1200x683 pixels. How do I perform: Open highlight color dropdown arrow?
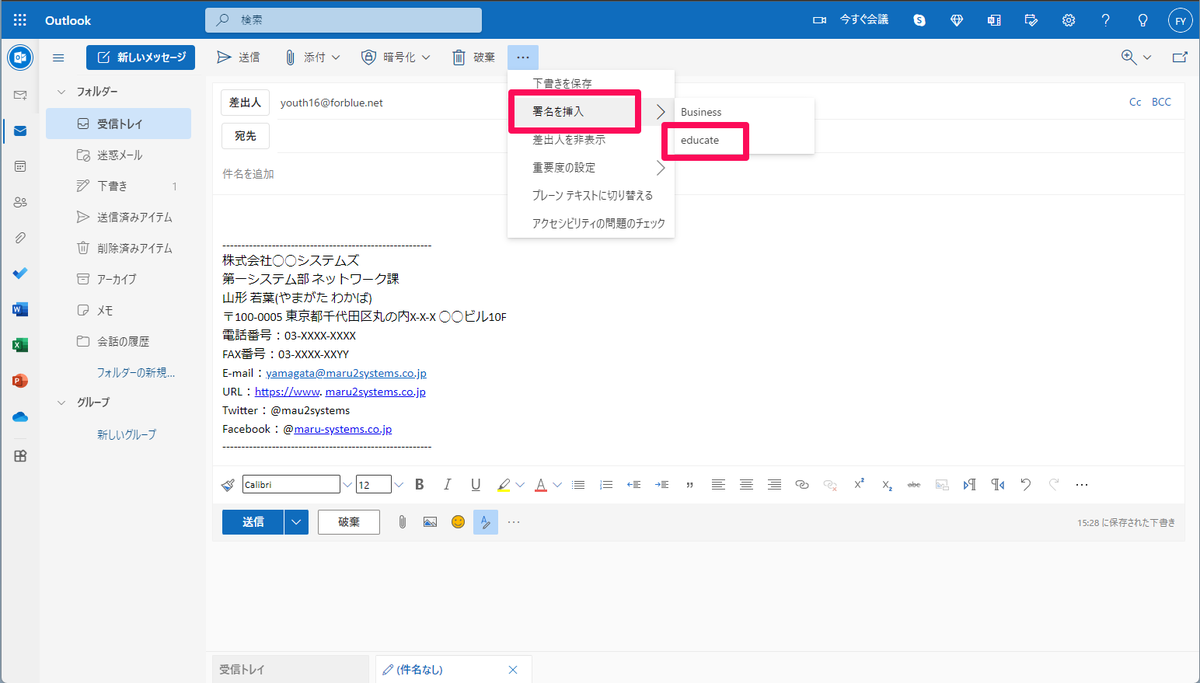pyautogui.click(x=521, y=485)
